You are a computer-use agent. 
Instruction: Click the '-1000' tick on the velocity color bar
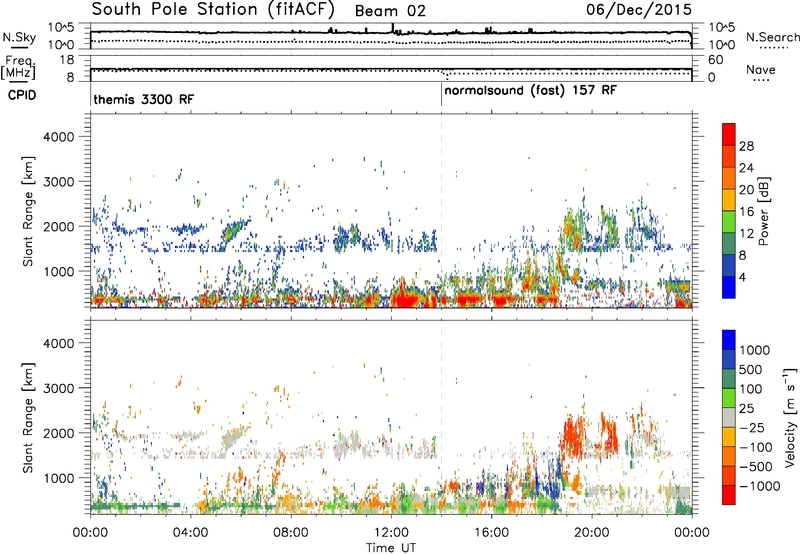point(759,486)
